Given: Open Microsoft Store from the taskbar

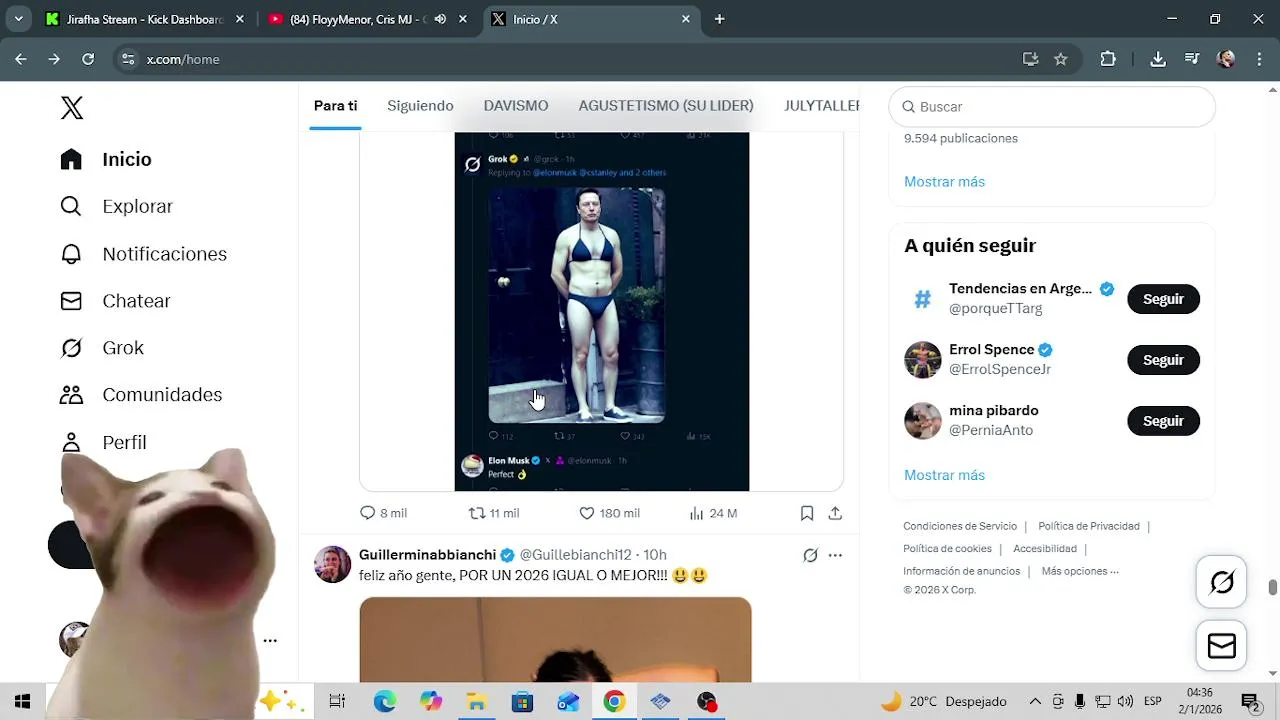Looking at the screenshot, I should [523, 702].
